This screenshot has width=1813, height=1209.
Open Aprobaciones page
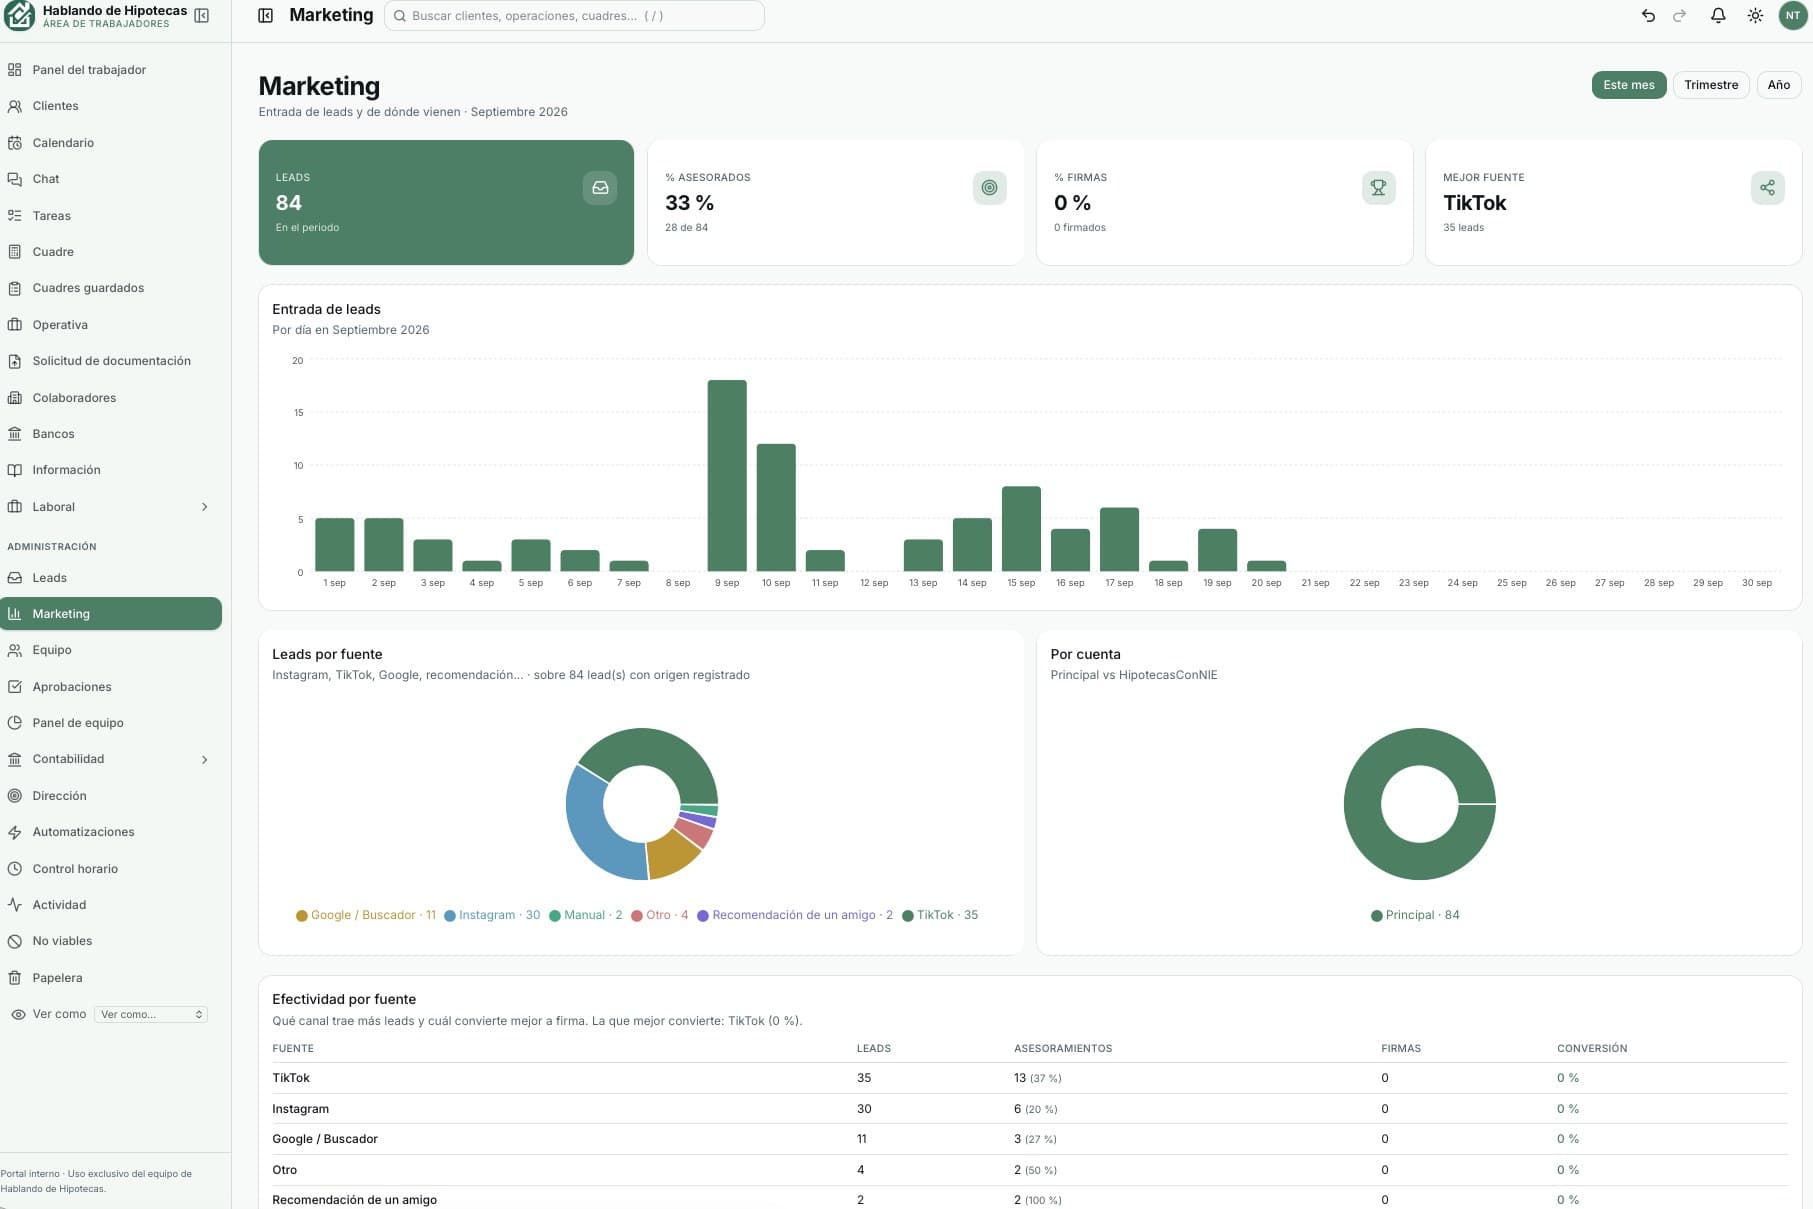(x=111, y=687)
